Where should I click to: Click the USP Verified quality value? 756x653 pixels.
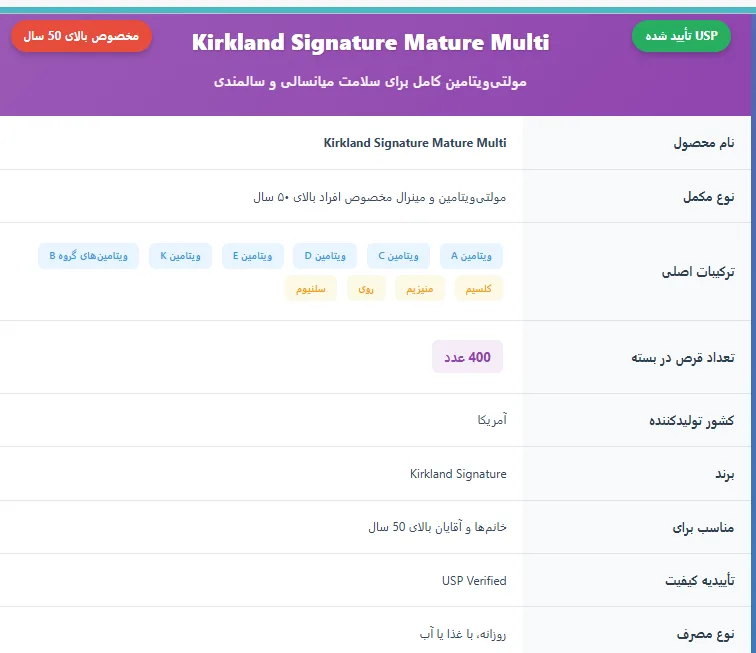pos(474,581)
